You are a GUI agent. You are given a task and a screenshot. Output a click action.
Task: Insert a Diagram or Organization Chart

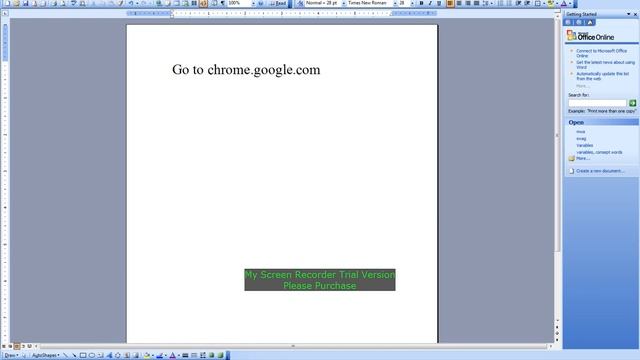118,356
